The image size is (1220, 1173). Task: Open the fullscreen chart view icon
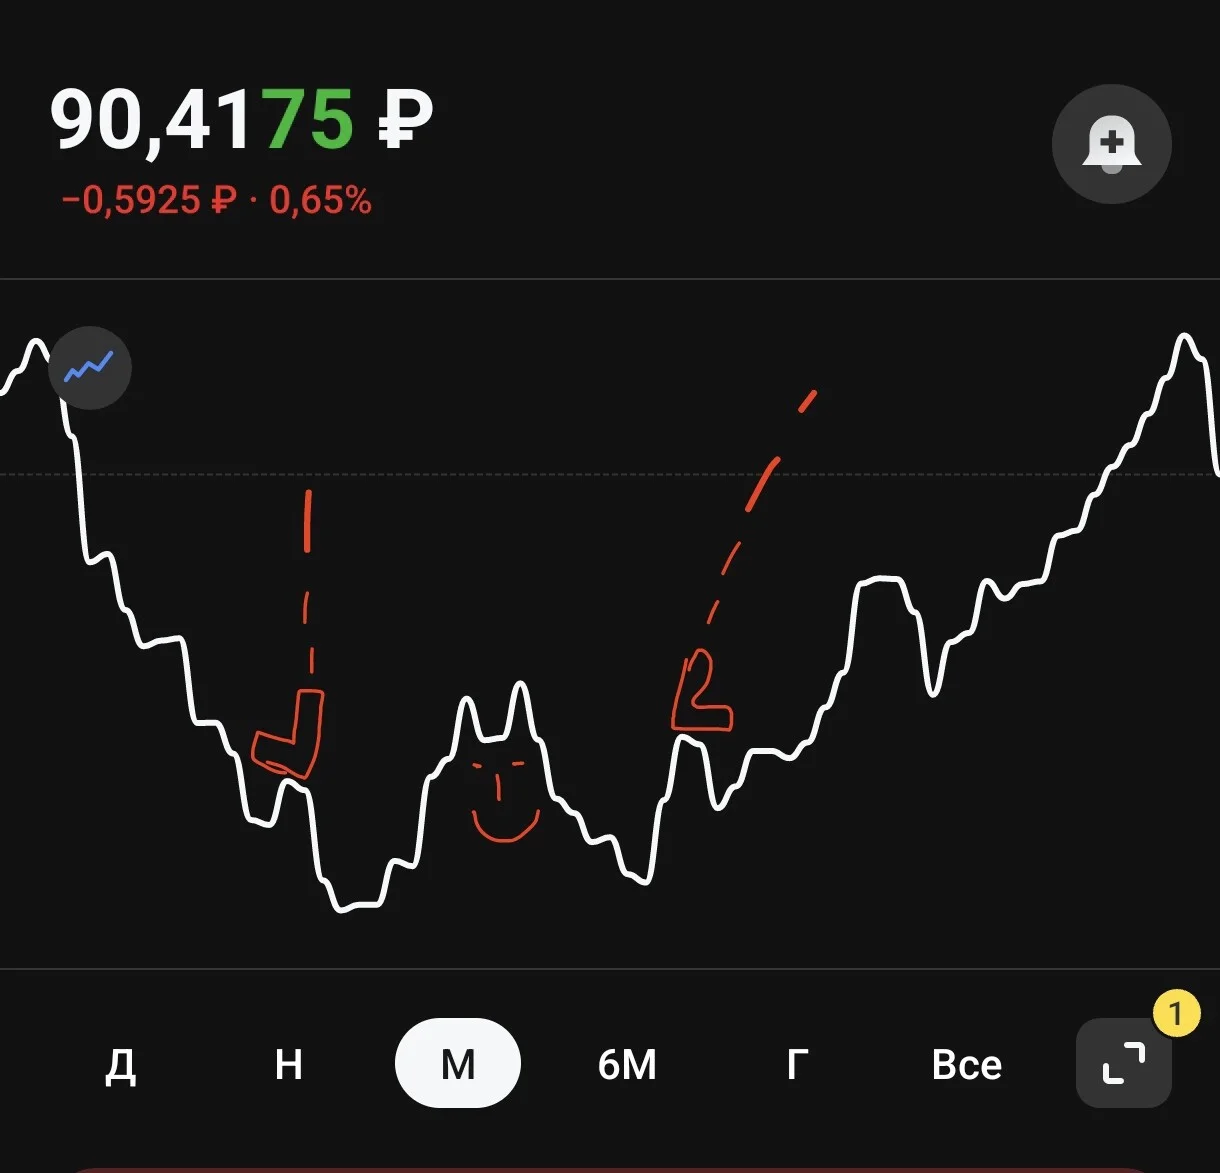point(1123,1062)
